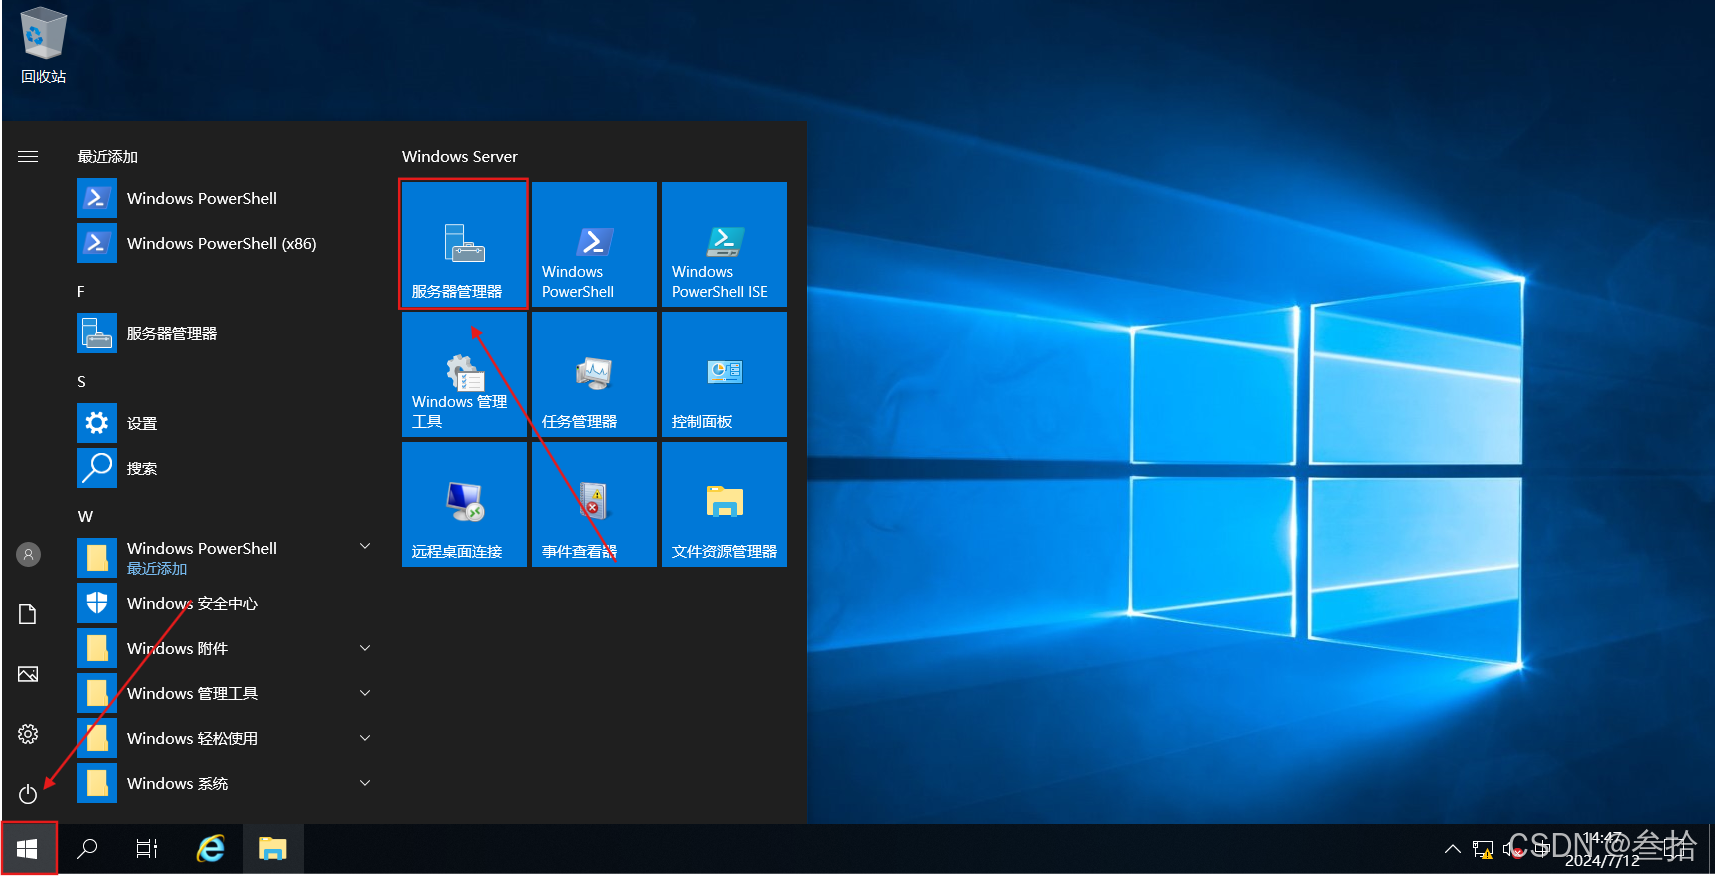
Task: Click the letter F group header
Action: 81,291
